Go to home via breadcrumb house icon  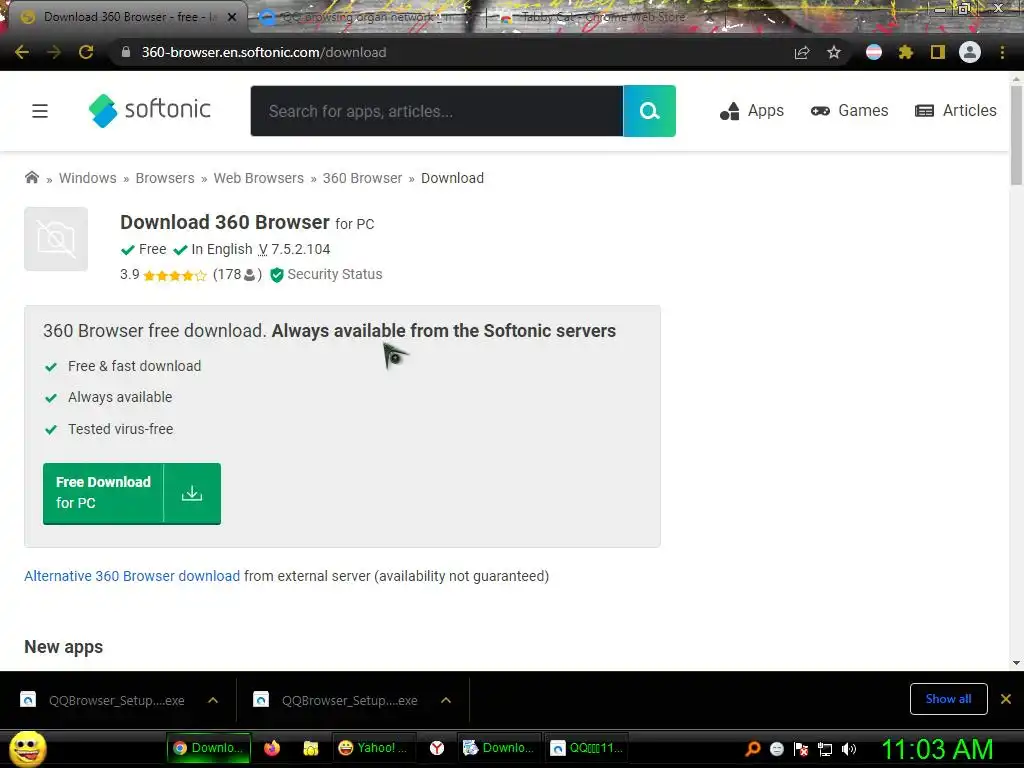tap(31, 178)
